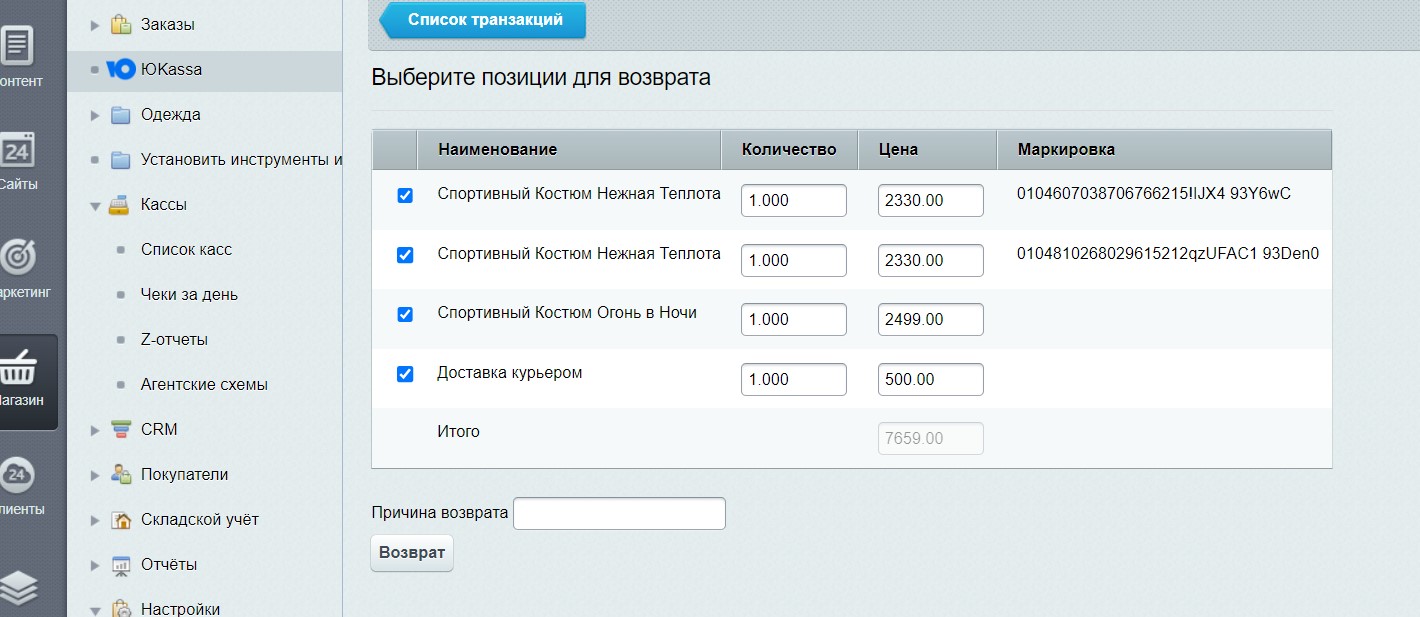Expand the Заказы tree node

(95, 25)
